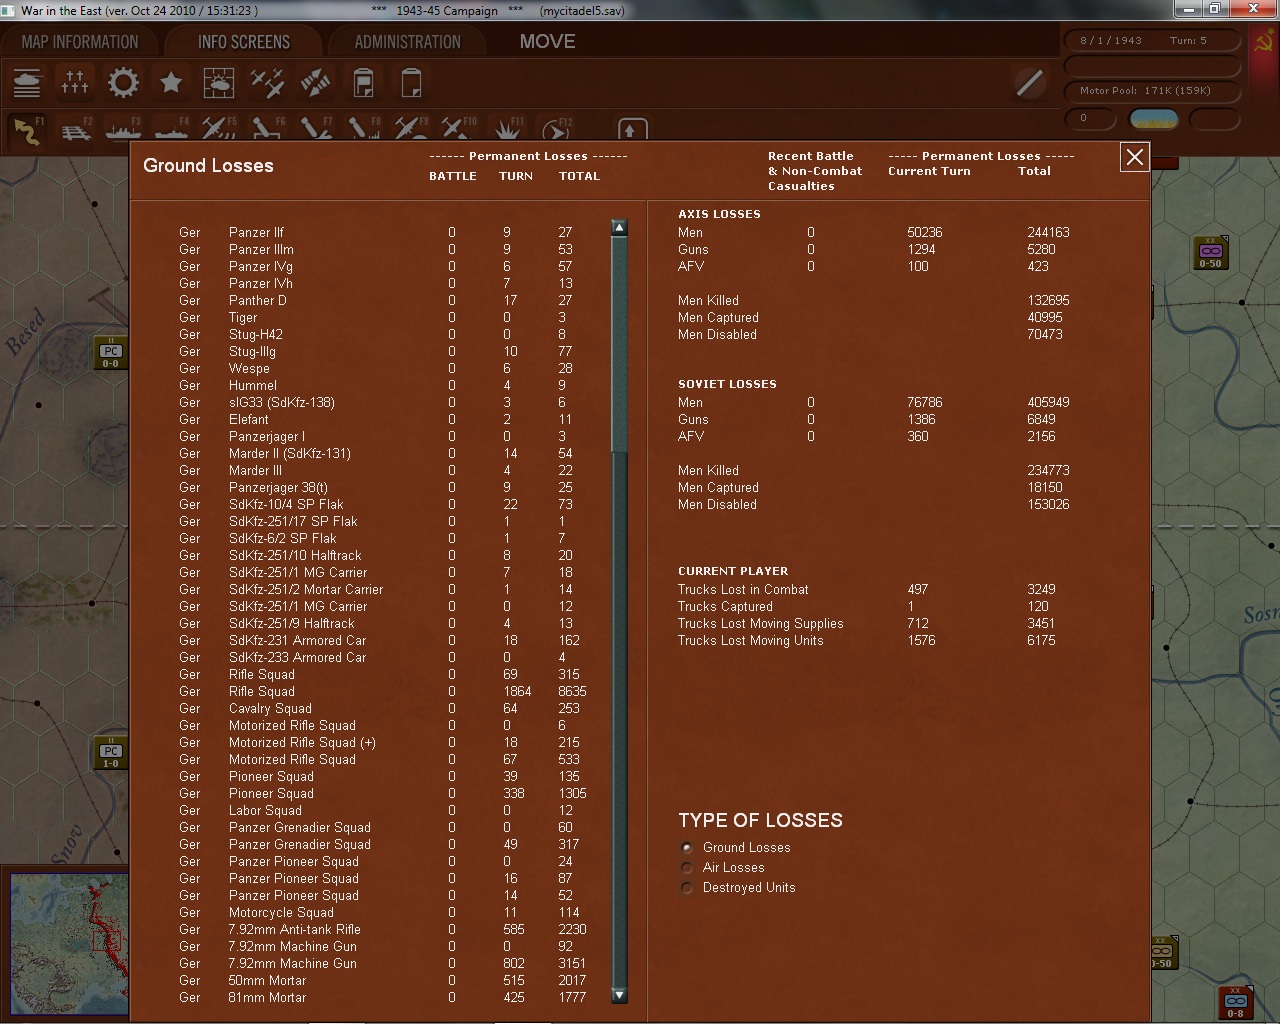The height and width of the screenshot is (1024, 1280).
Task: Click the losses list scroll down arrow
Action: [x=619, y=995]
